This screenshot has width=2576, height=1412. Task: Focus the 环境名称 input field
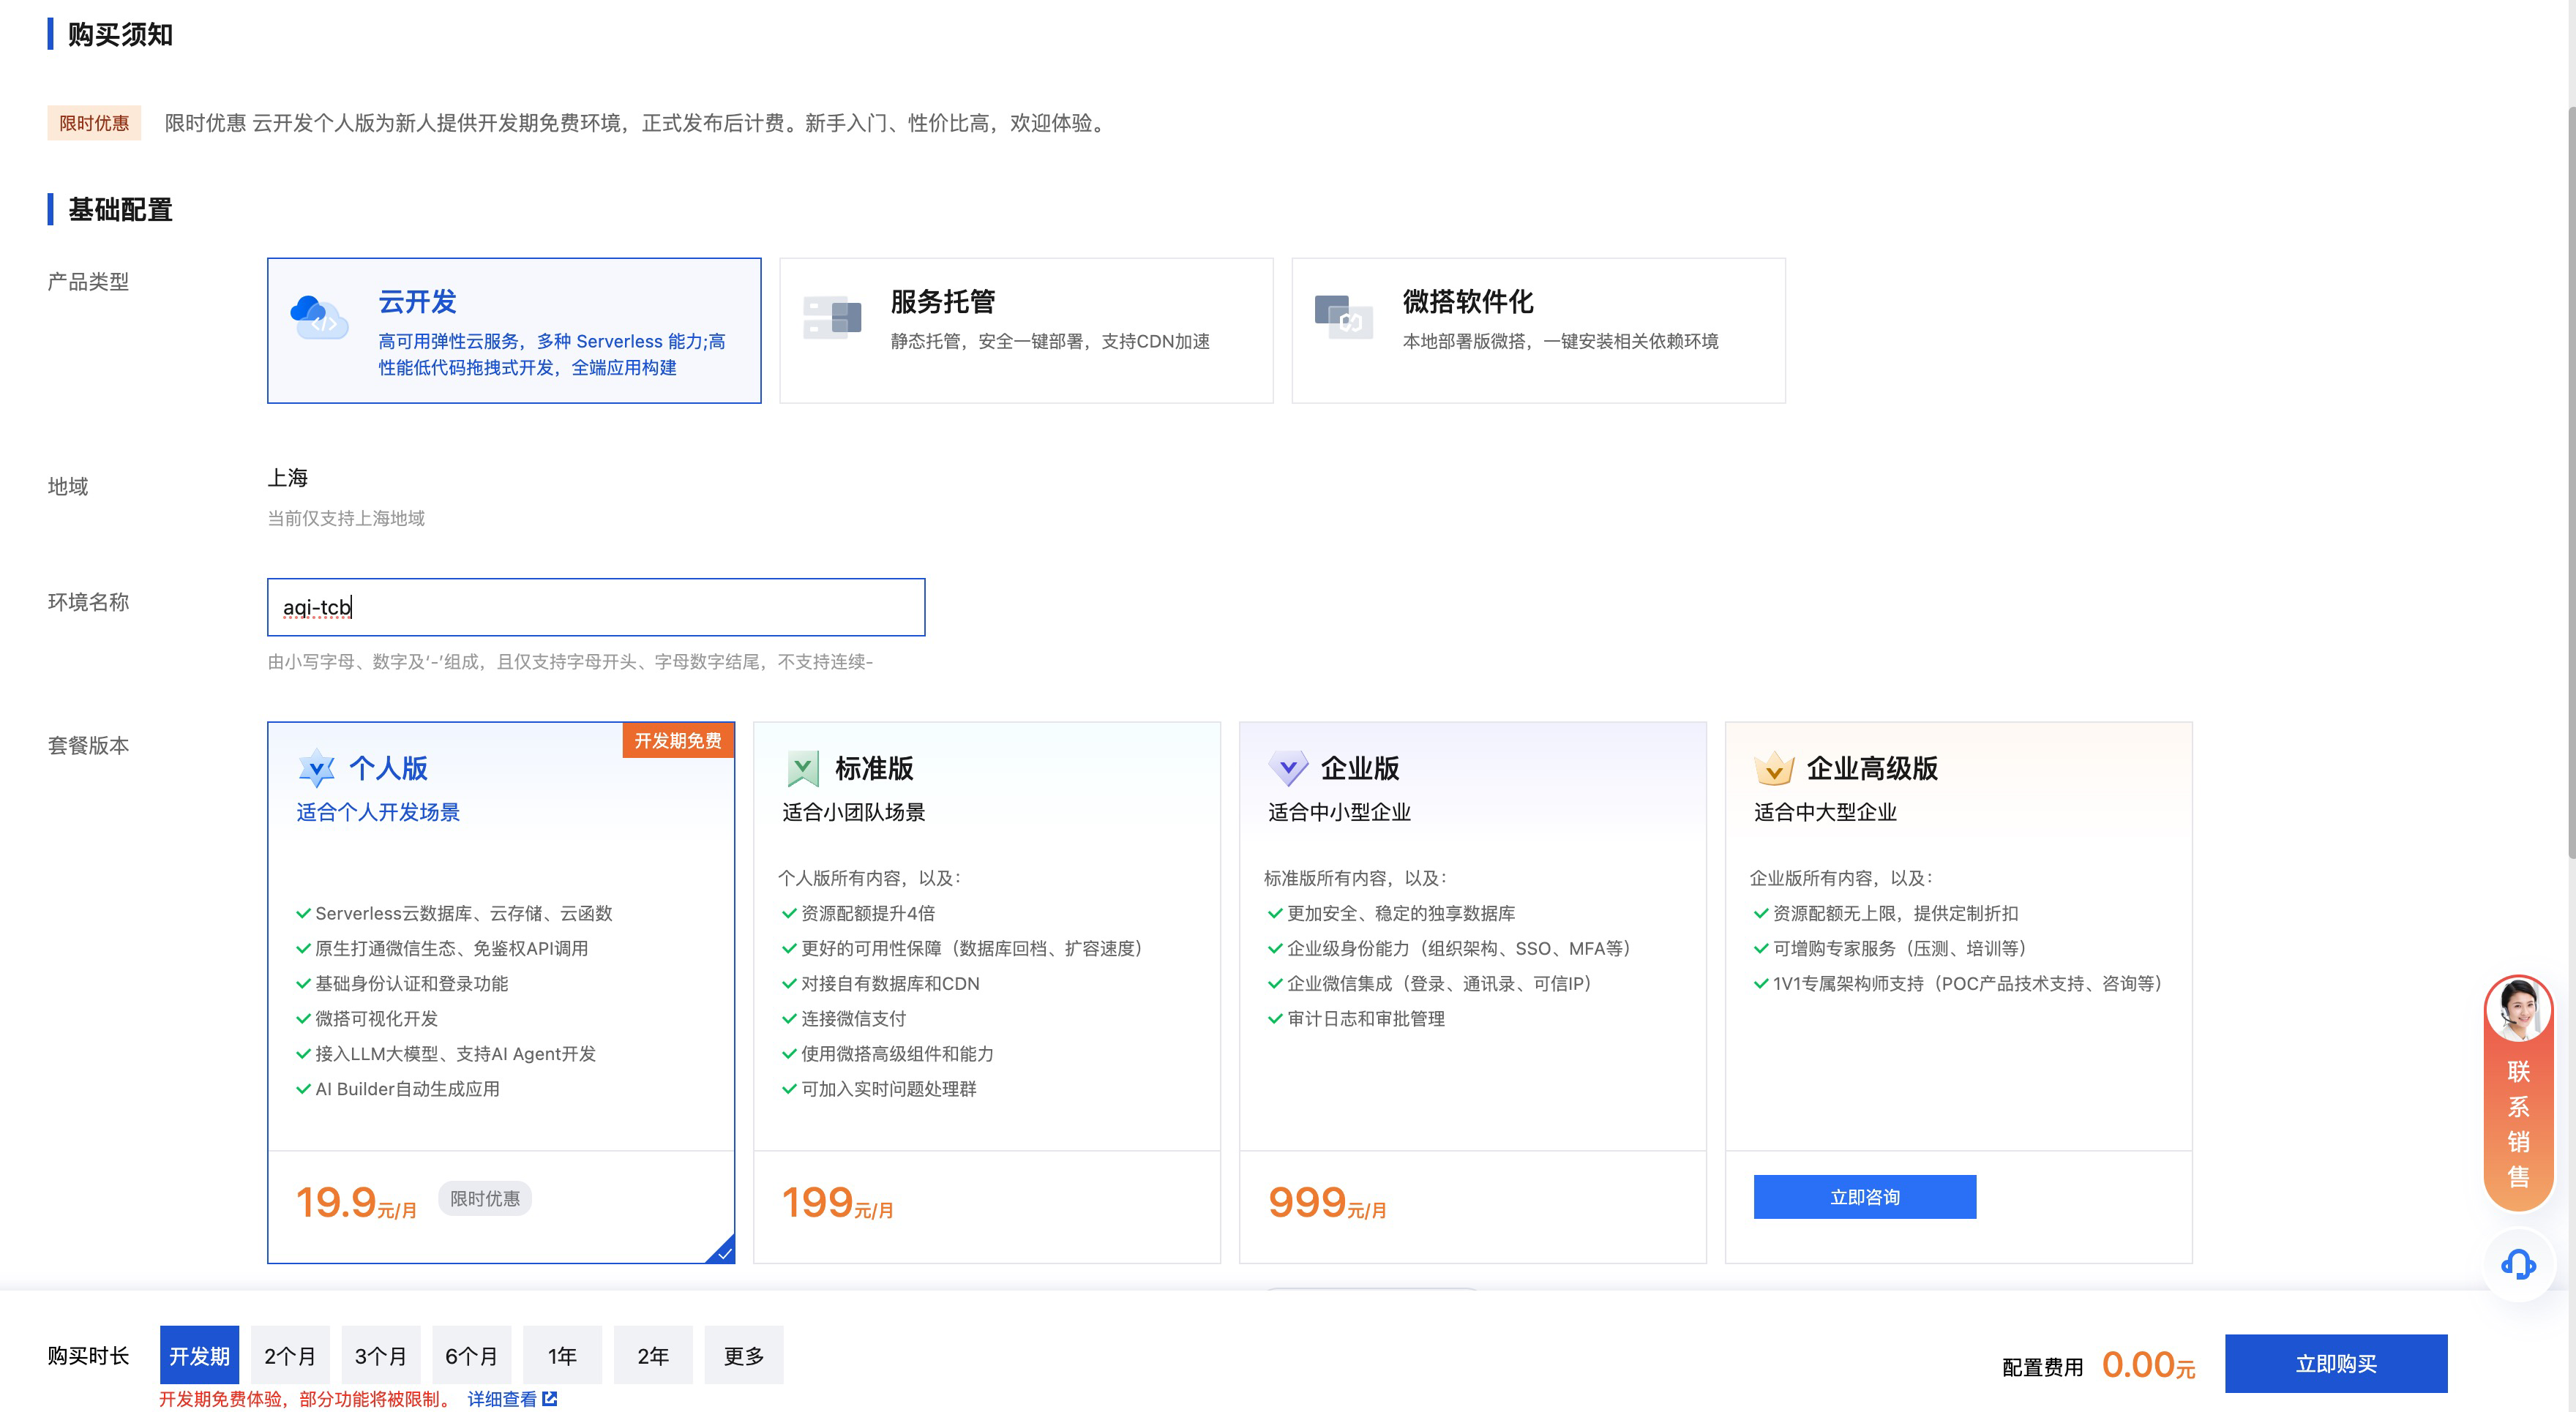click(596, 607)
